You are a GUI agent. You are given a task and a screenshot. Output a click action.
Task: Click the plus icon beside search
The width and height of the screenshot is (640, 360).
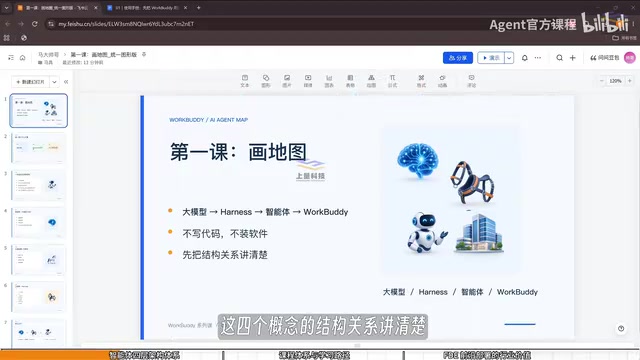(x=573, y=58)
